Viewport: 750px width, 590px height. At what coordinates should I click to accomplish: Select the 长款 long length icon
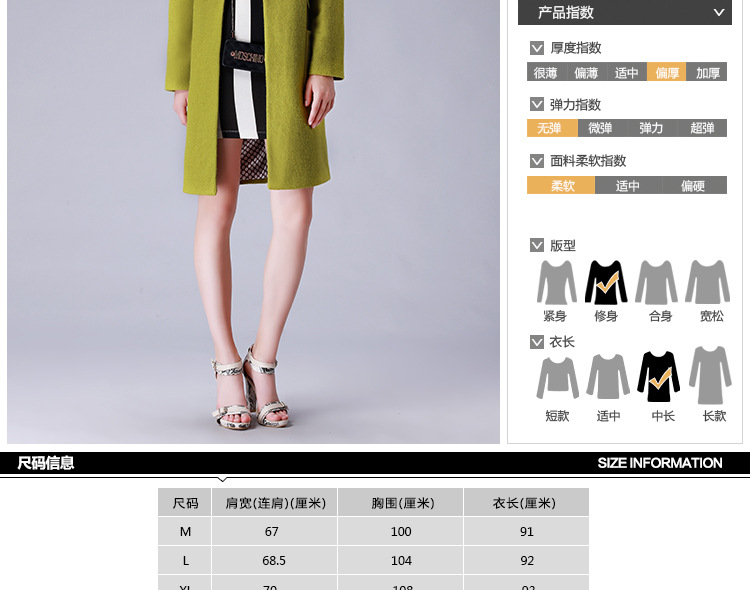(x=710, y=375)
